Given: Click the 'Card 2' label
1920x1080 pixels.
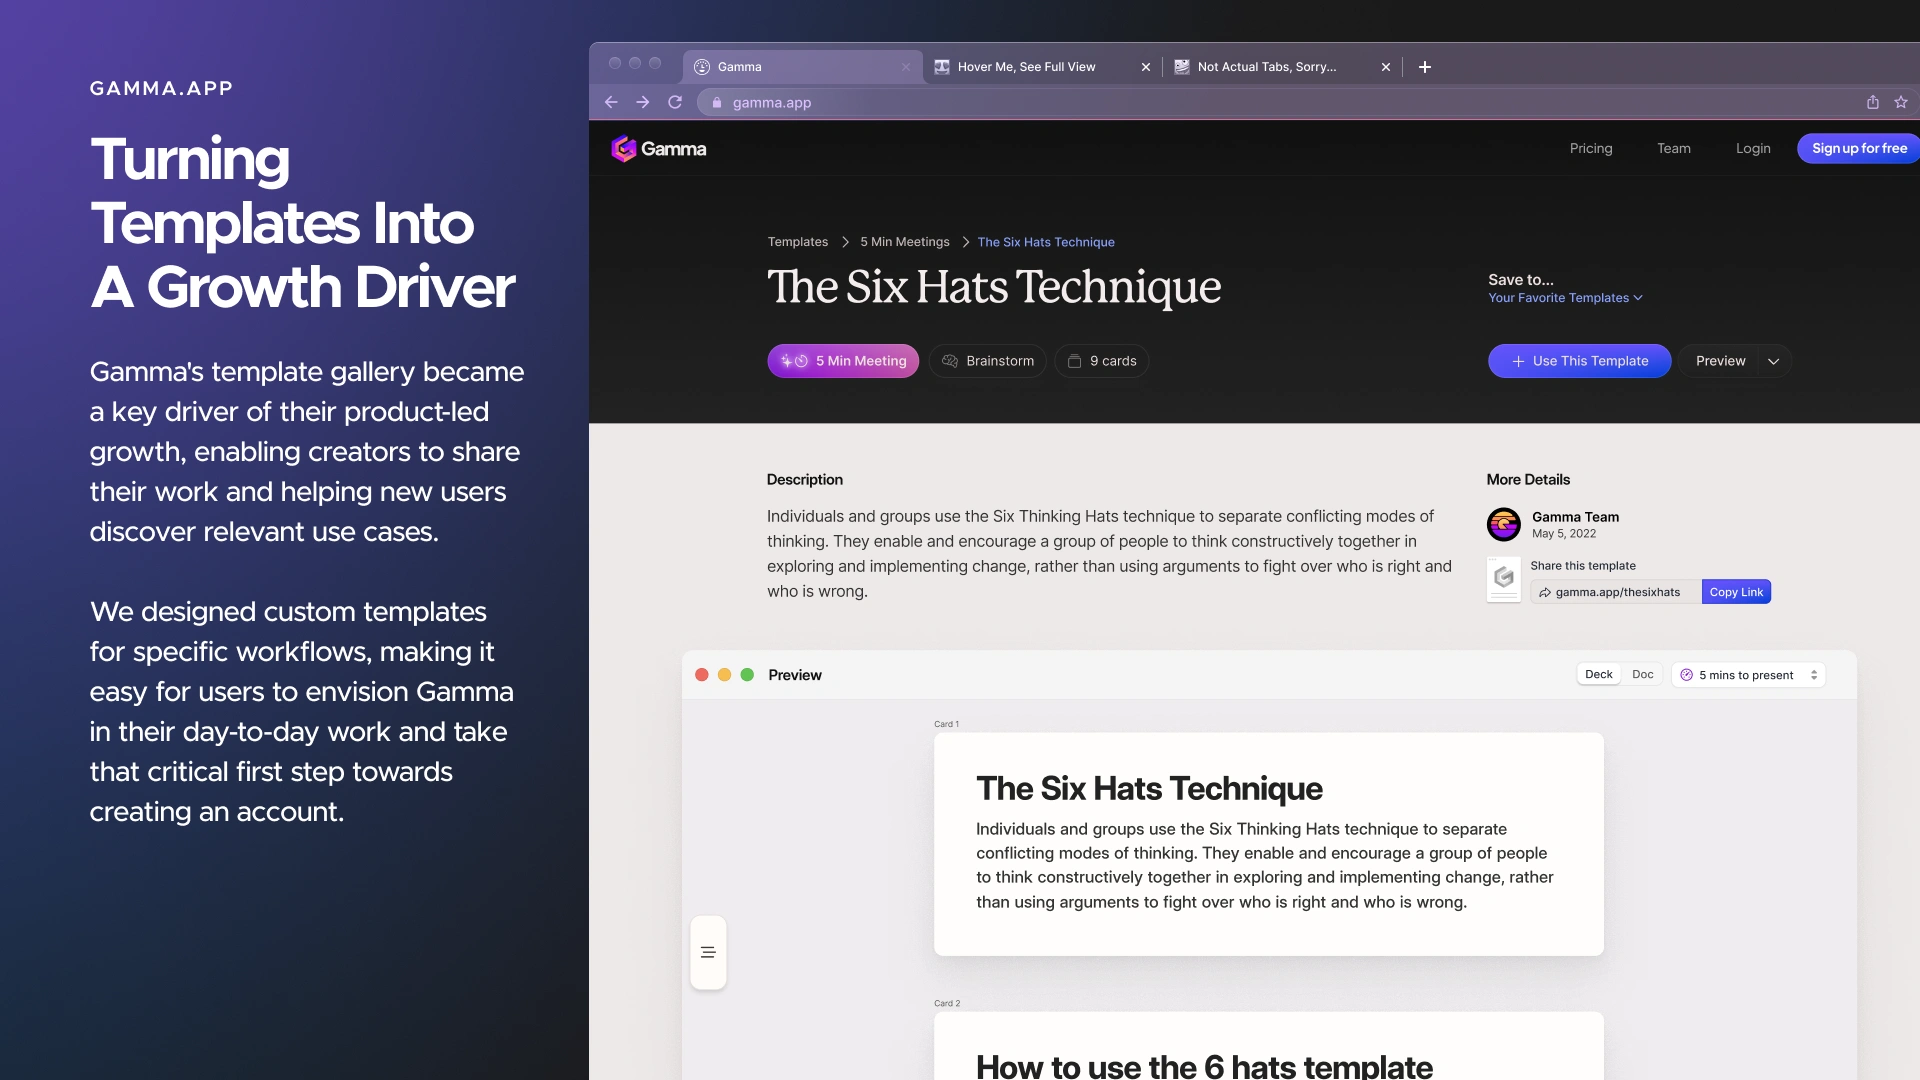Looking at the screenshot, I should pyautogui.click(x=947, y=1003).
